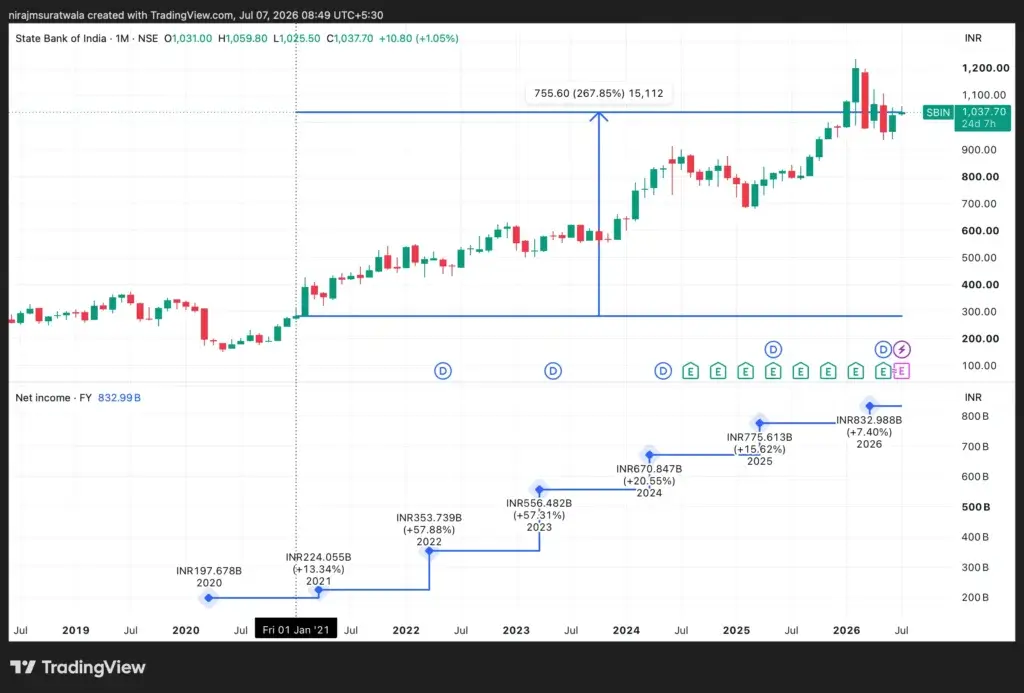Click the +10.80 (+1.05%) change value

419,39
